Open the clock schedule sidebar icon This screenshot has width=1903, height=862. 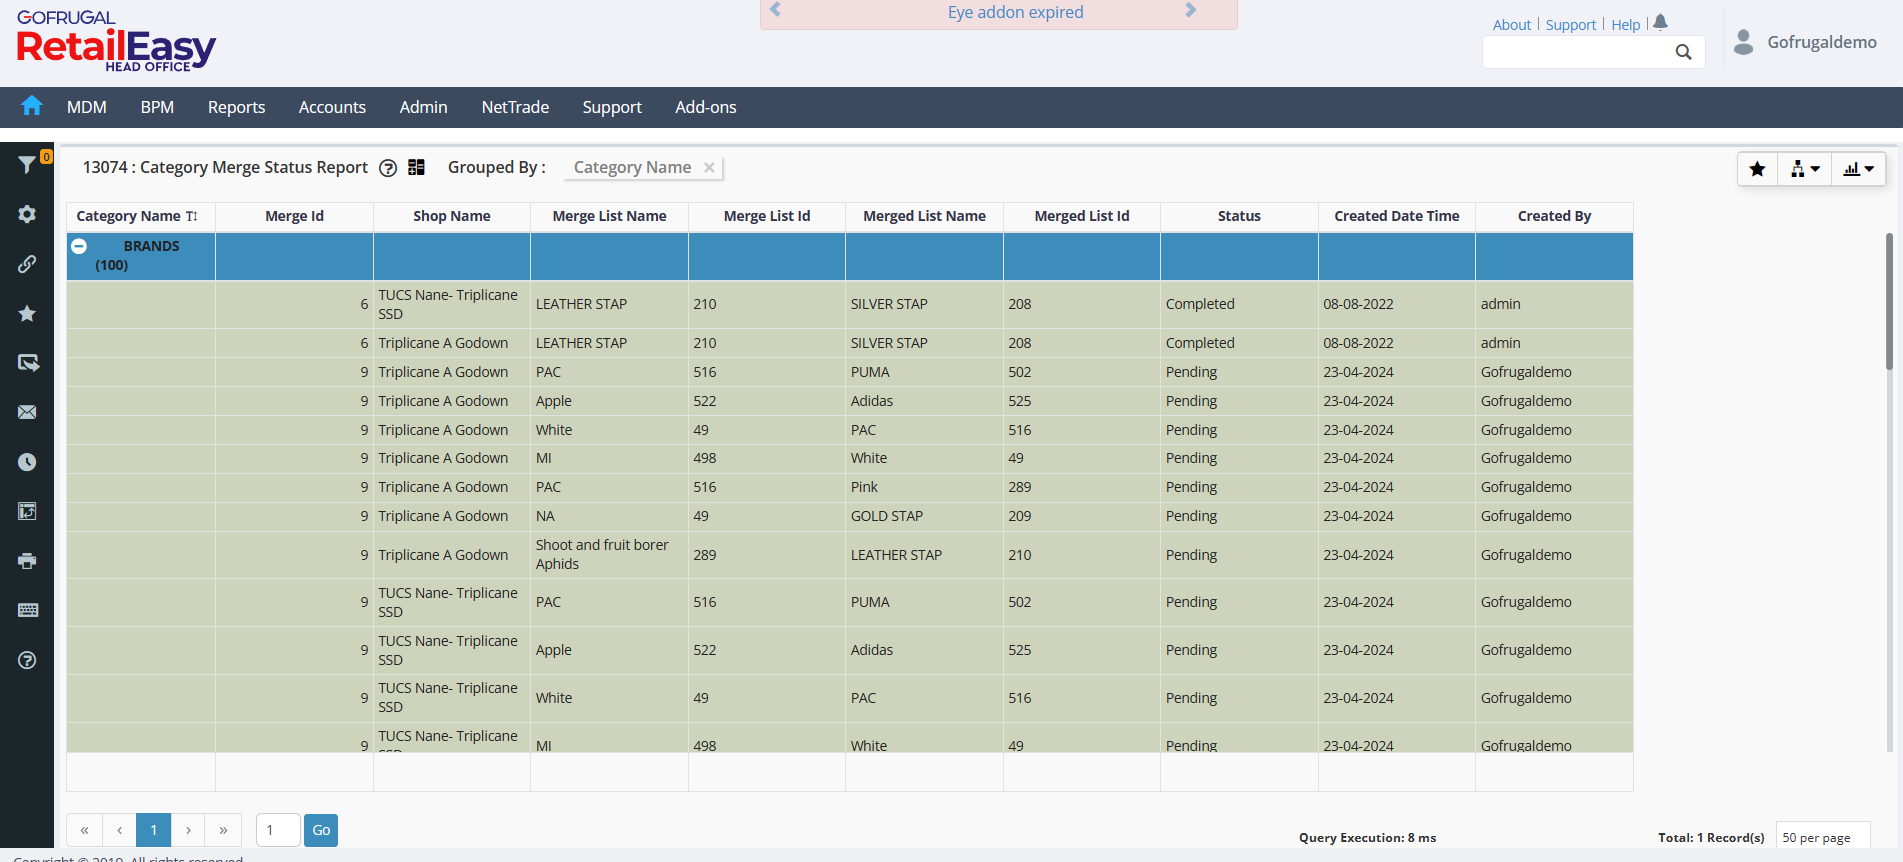pos(27,462)
